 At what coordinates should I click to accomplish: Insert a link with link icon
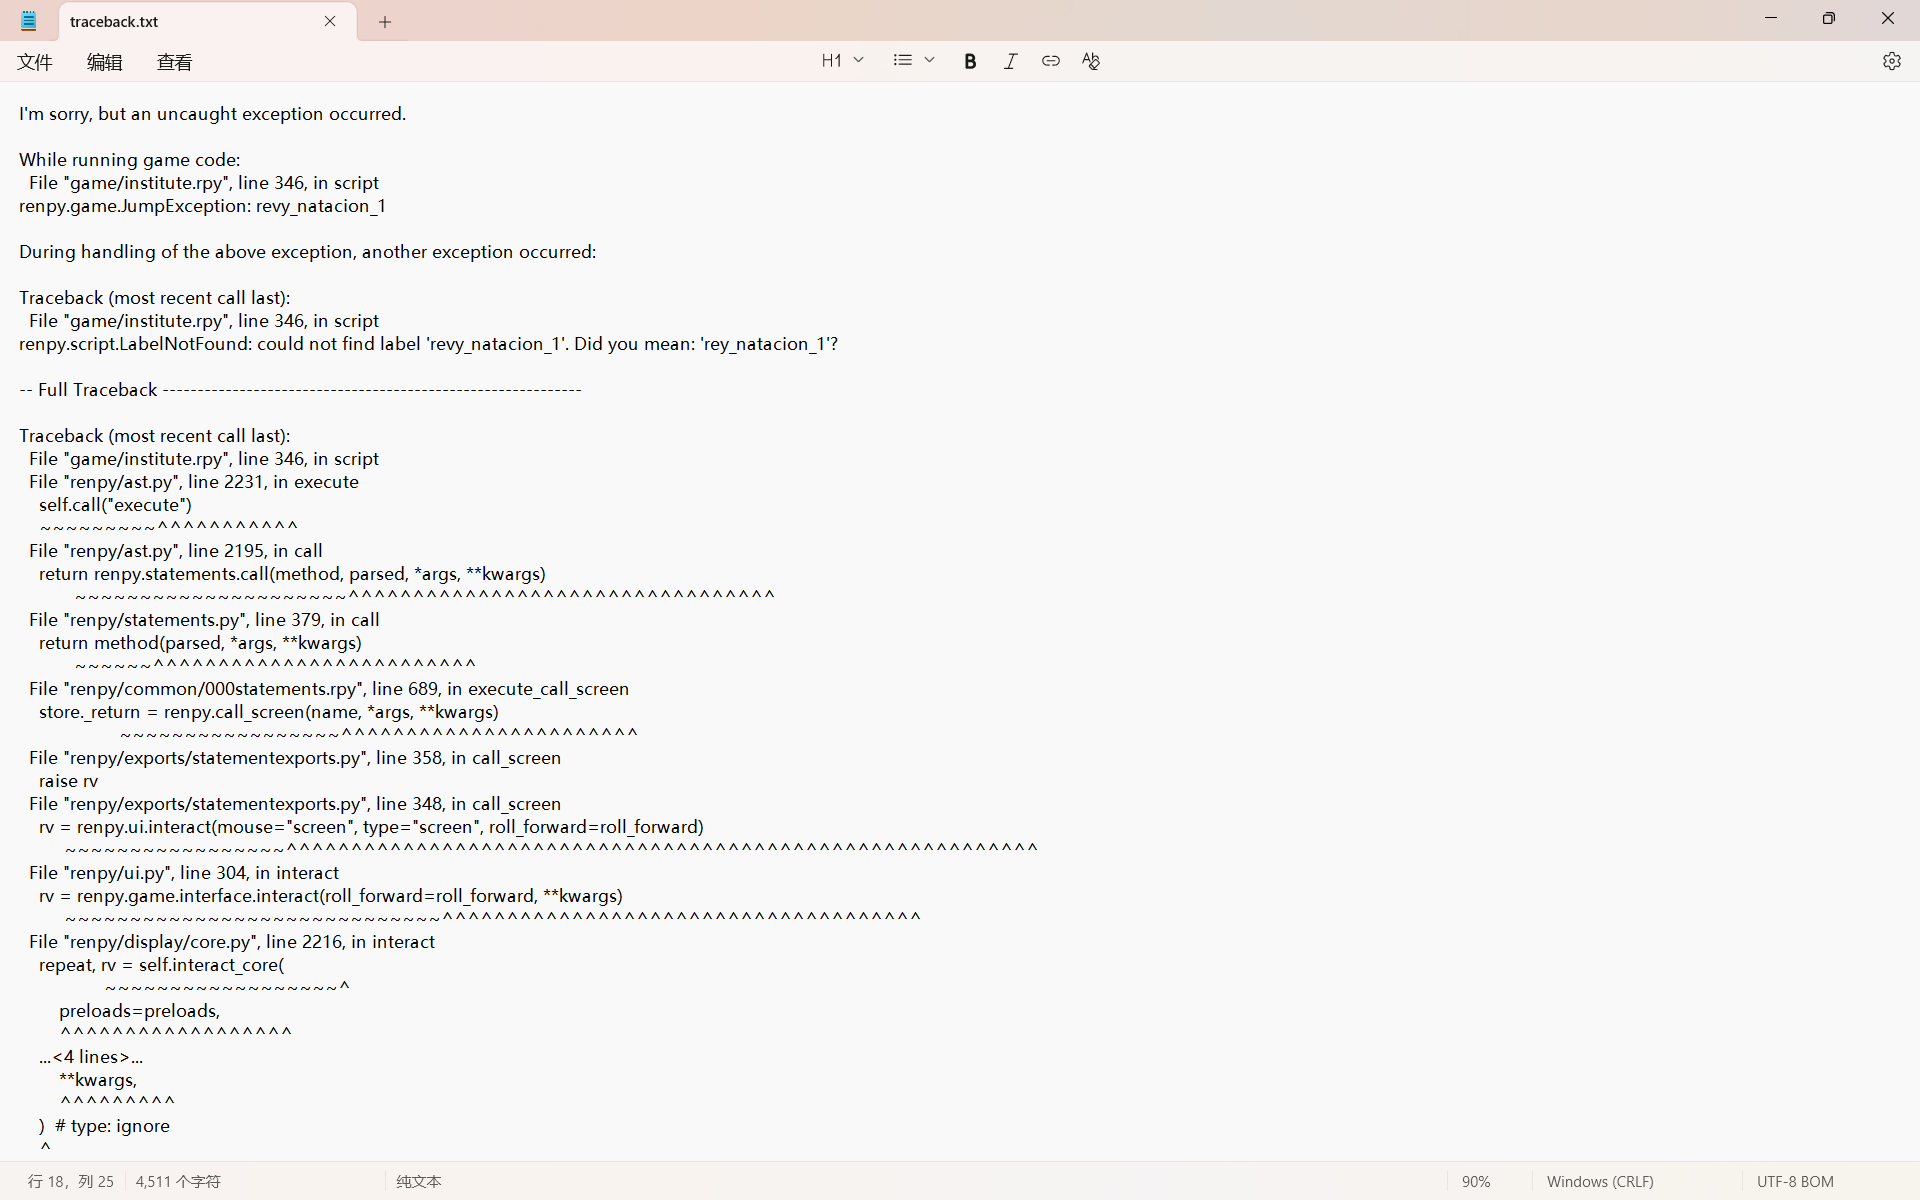click(1050, 61)
